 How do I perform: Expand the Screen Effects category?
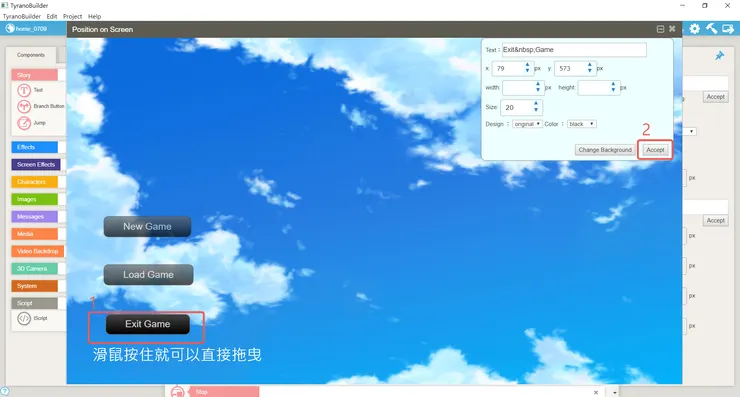[x=36, y=164]
